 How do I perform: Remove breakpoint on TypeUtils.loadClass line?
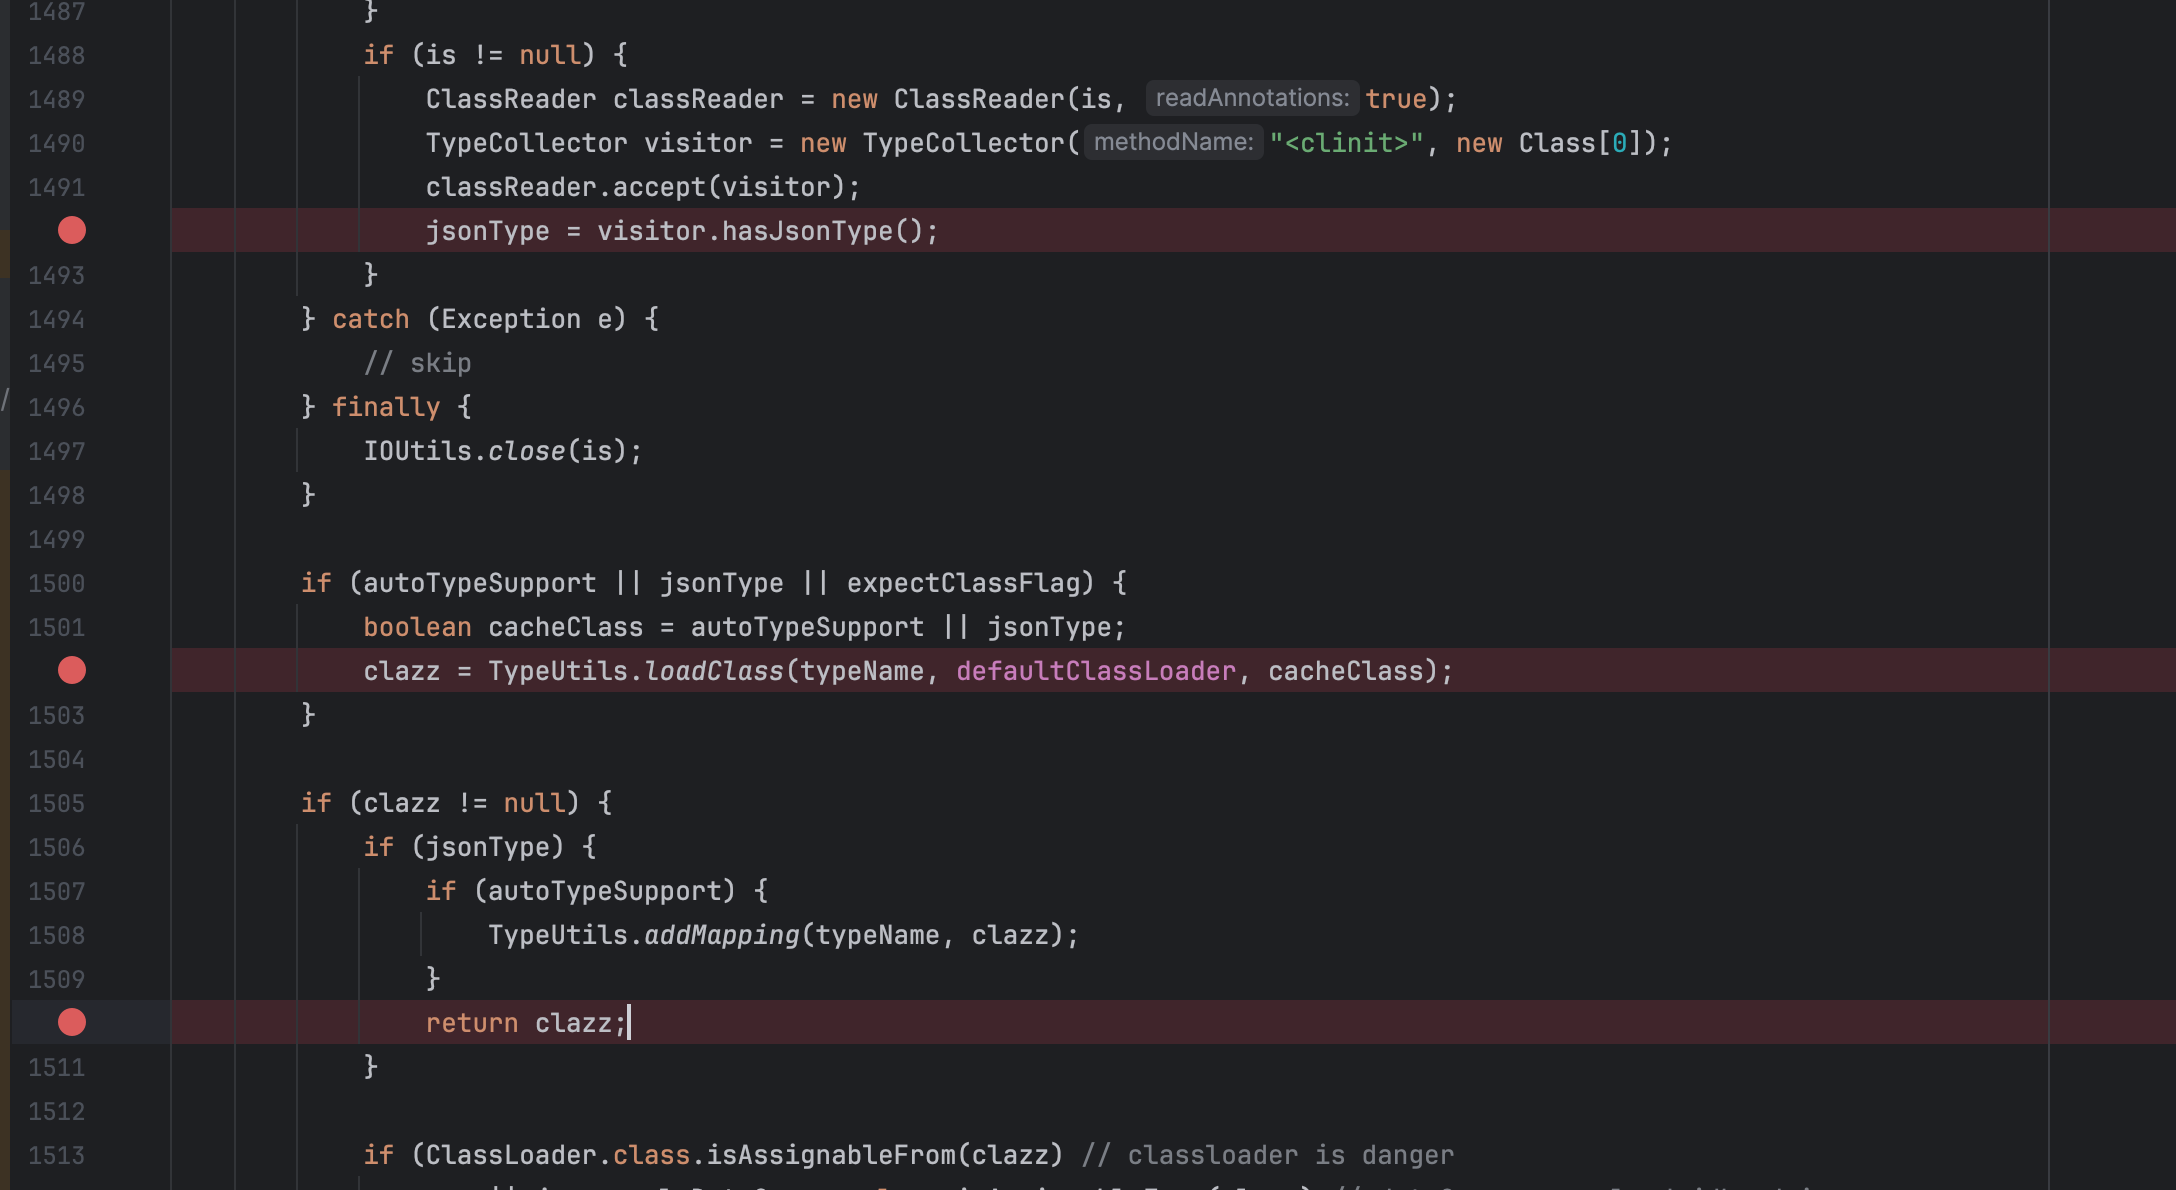click(72, 670)
